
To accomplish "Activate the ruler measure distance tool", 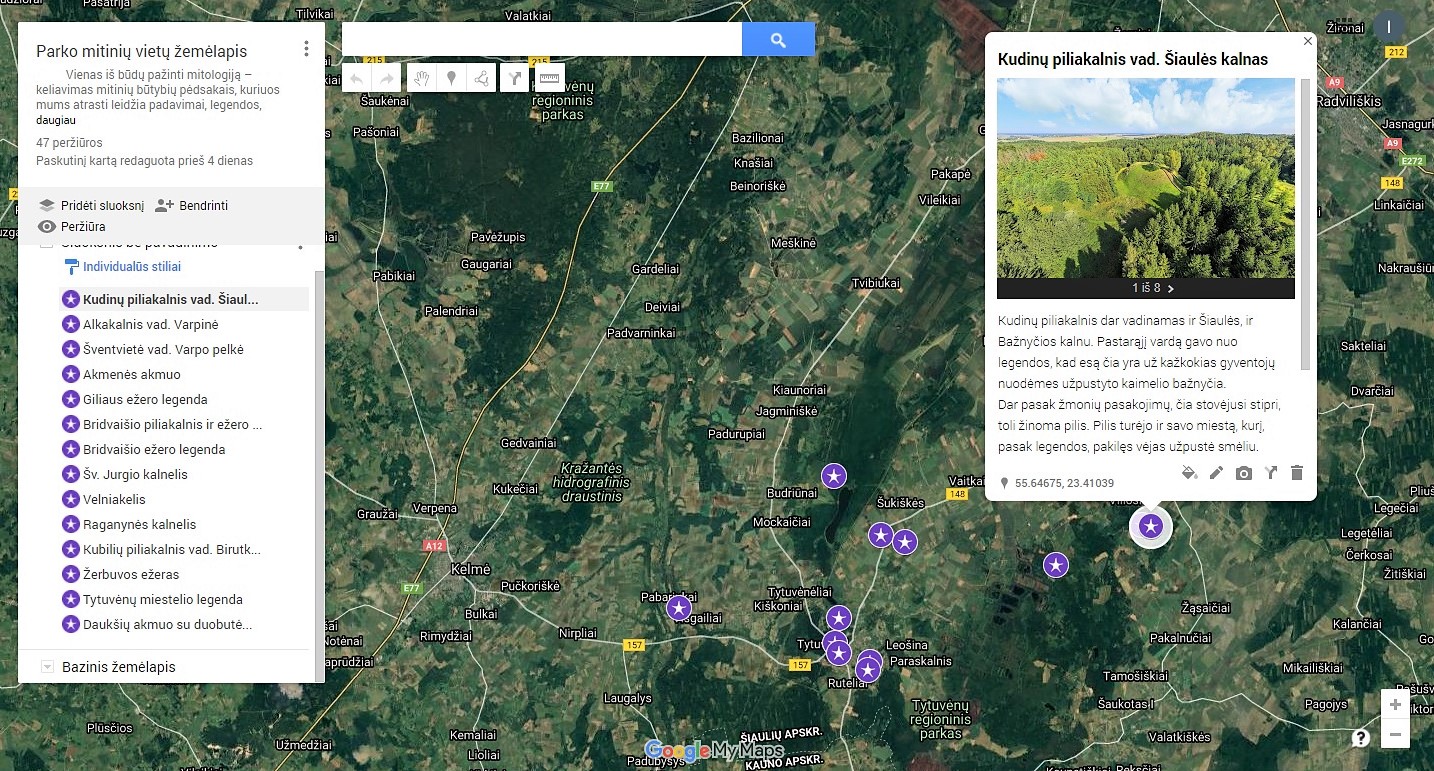I will pos(549,78).
